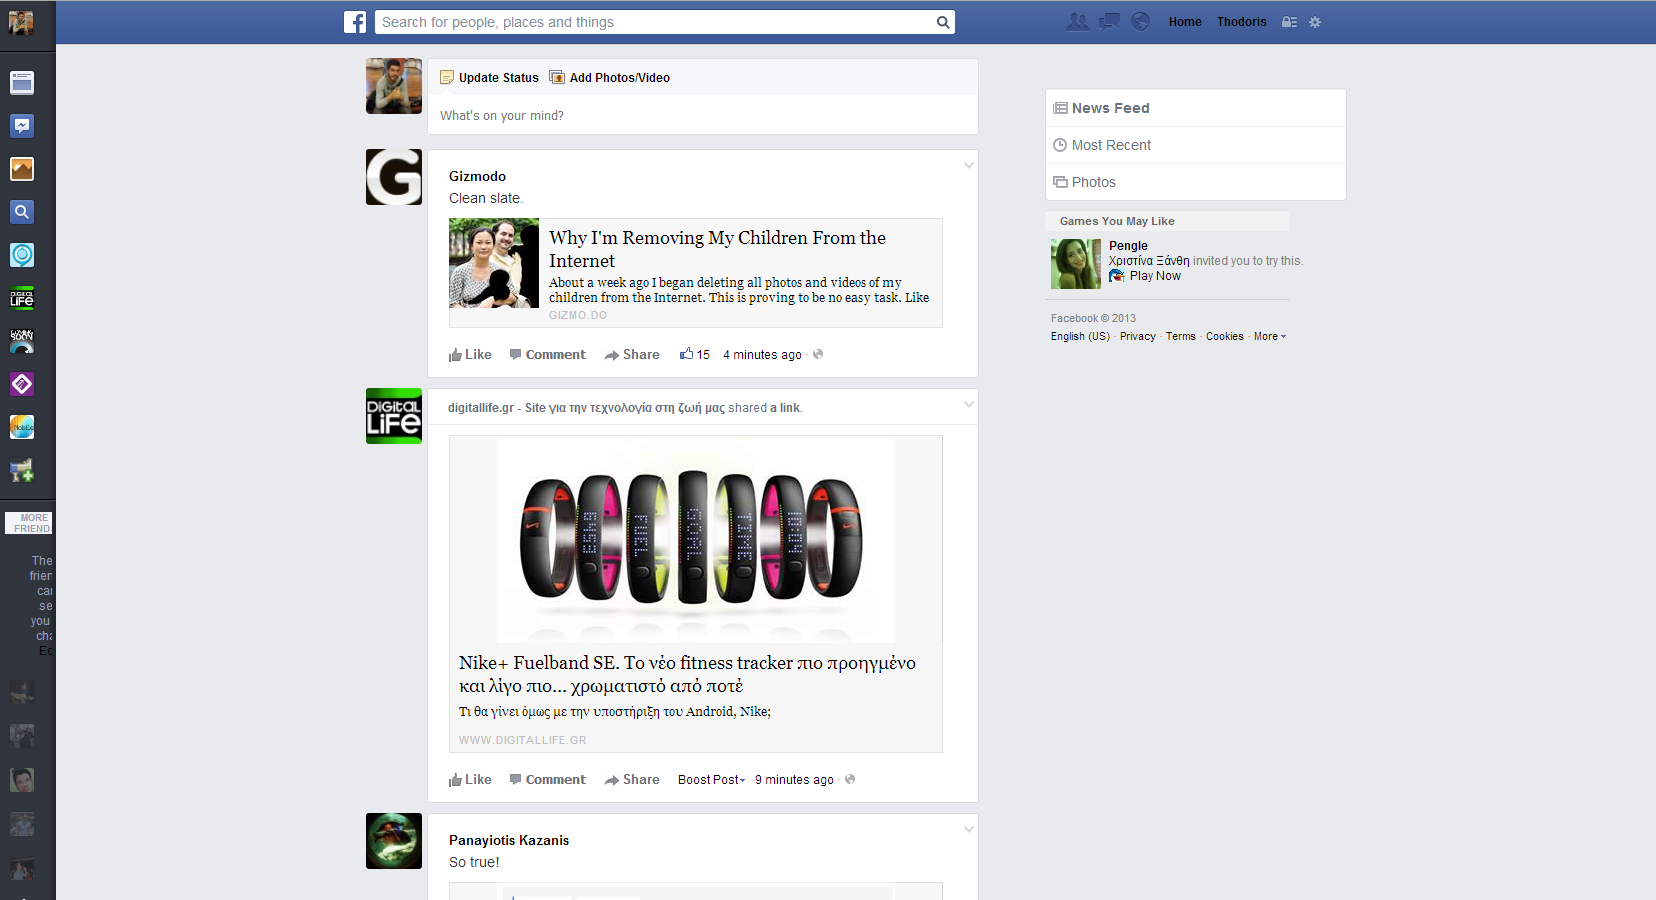1656x900 pixels.
Task: Expand options arrow on Gizmodo post
Action: (x=968, y=166)
